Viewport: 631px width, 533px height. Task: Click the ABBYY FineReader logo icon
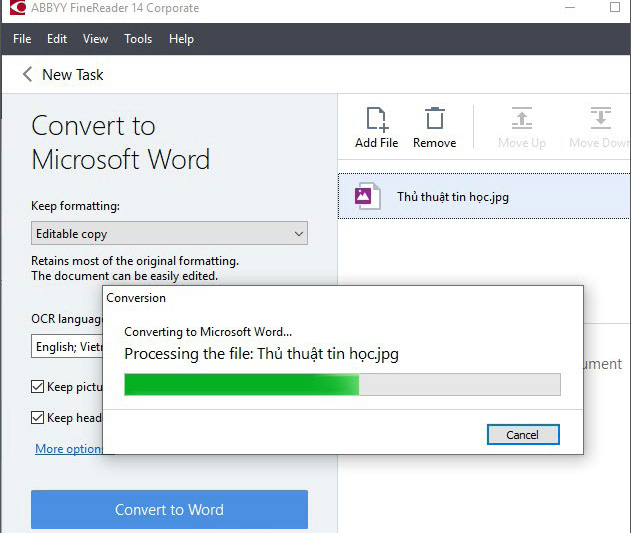click(14, 9)
